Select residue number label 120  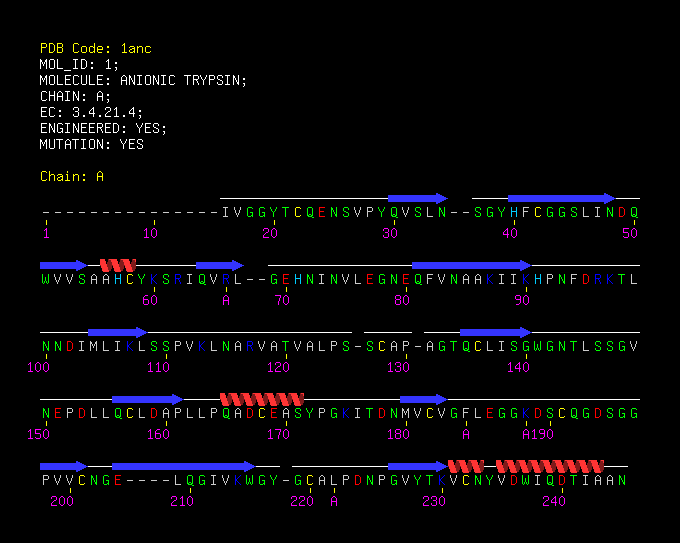click(278, 367)
